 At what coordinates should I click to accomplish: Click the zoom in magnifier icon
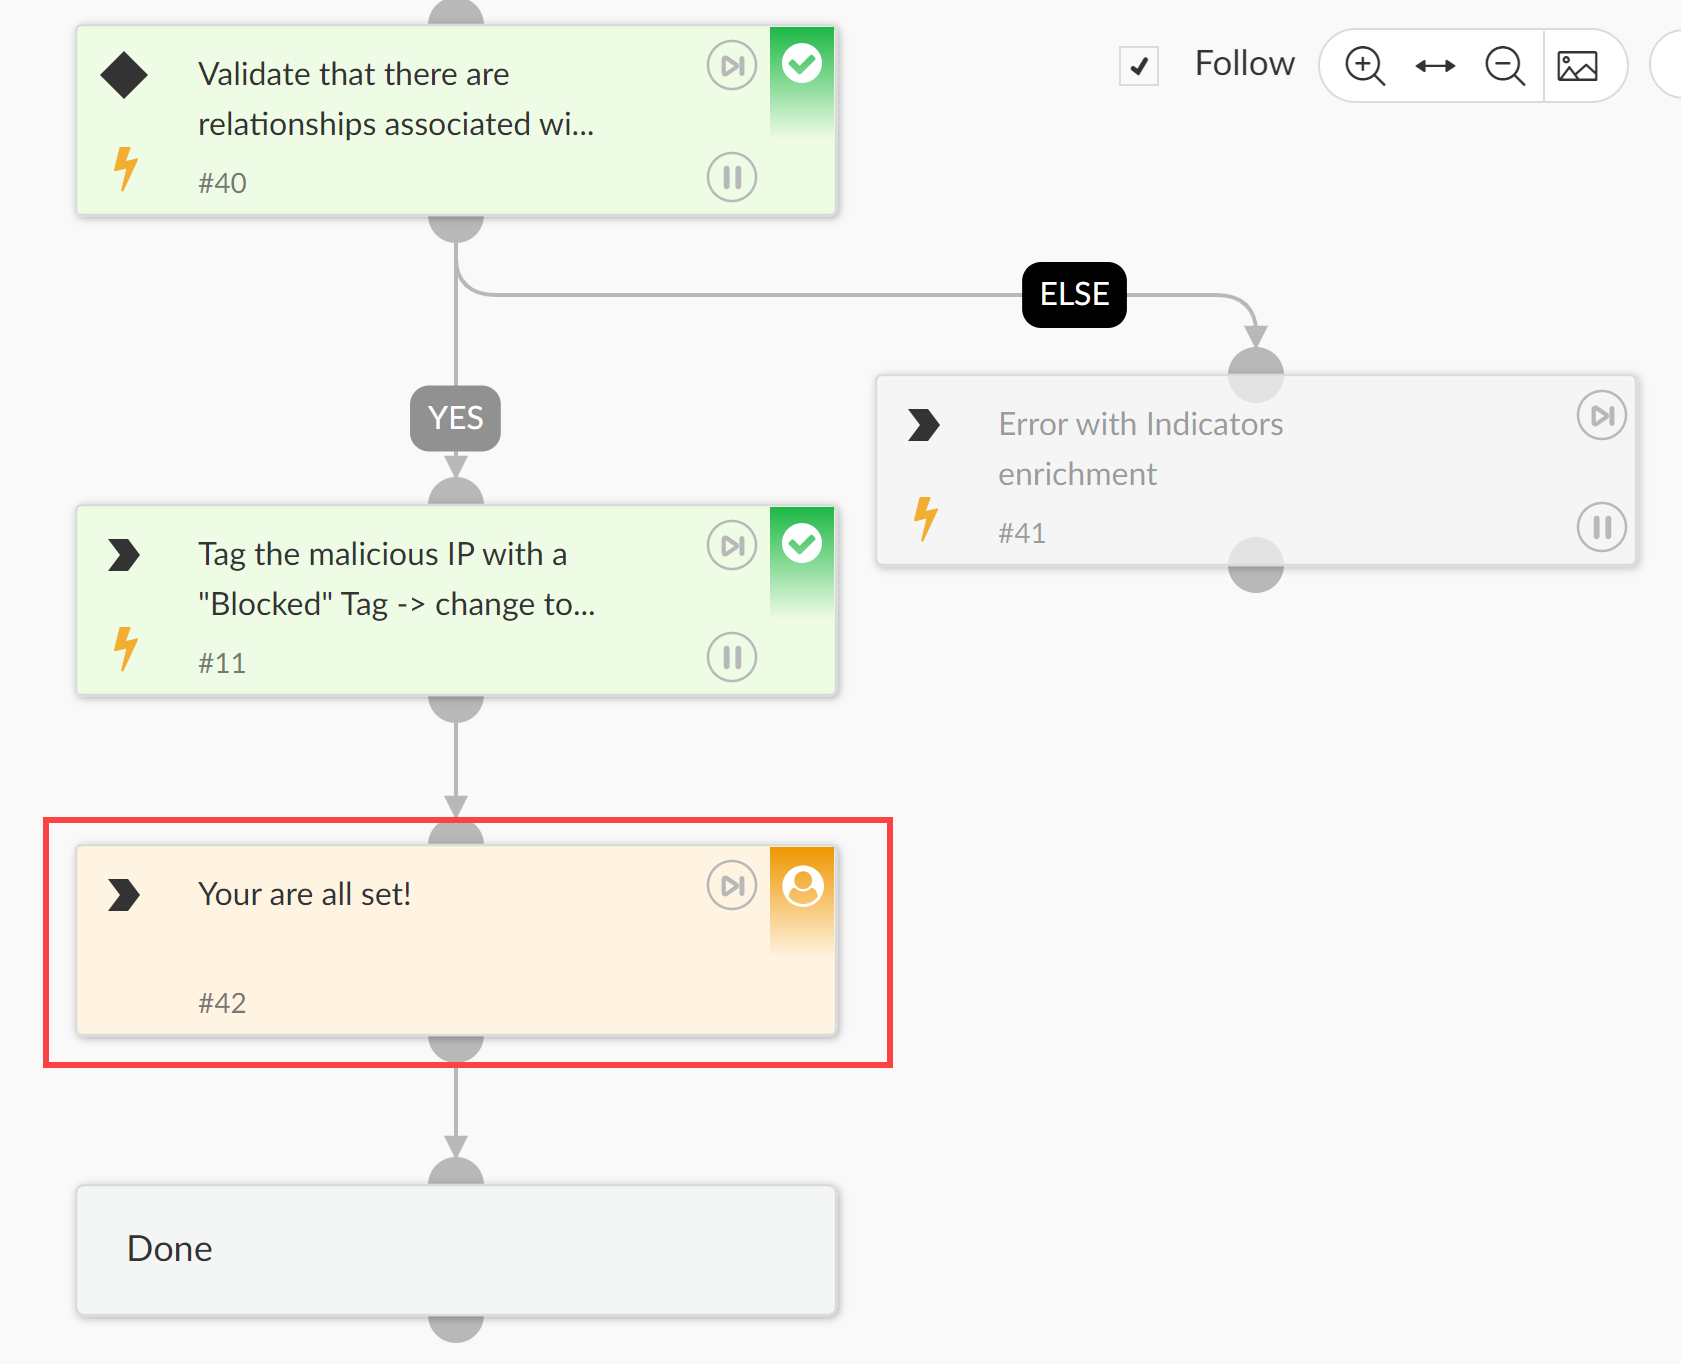click(1364, 66)
